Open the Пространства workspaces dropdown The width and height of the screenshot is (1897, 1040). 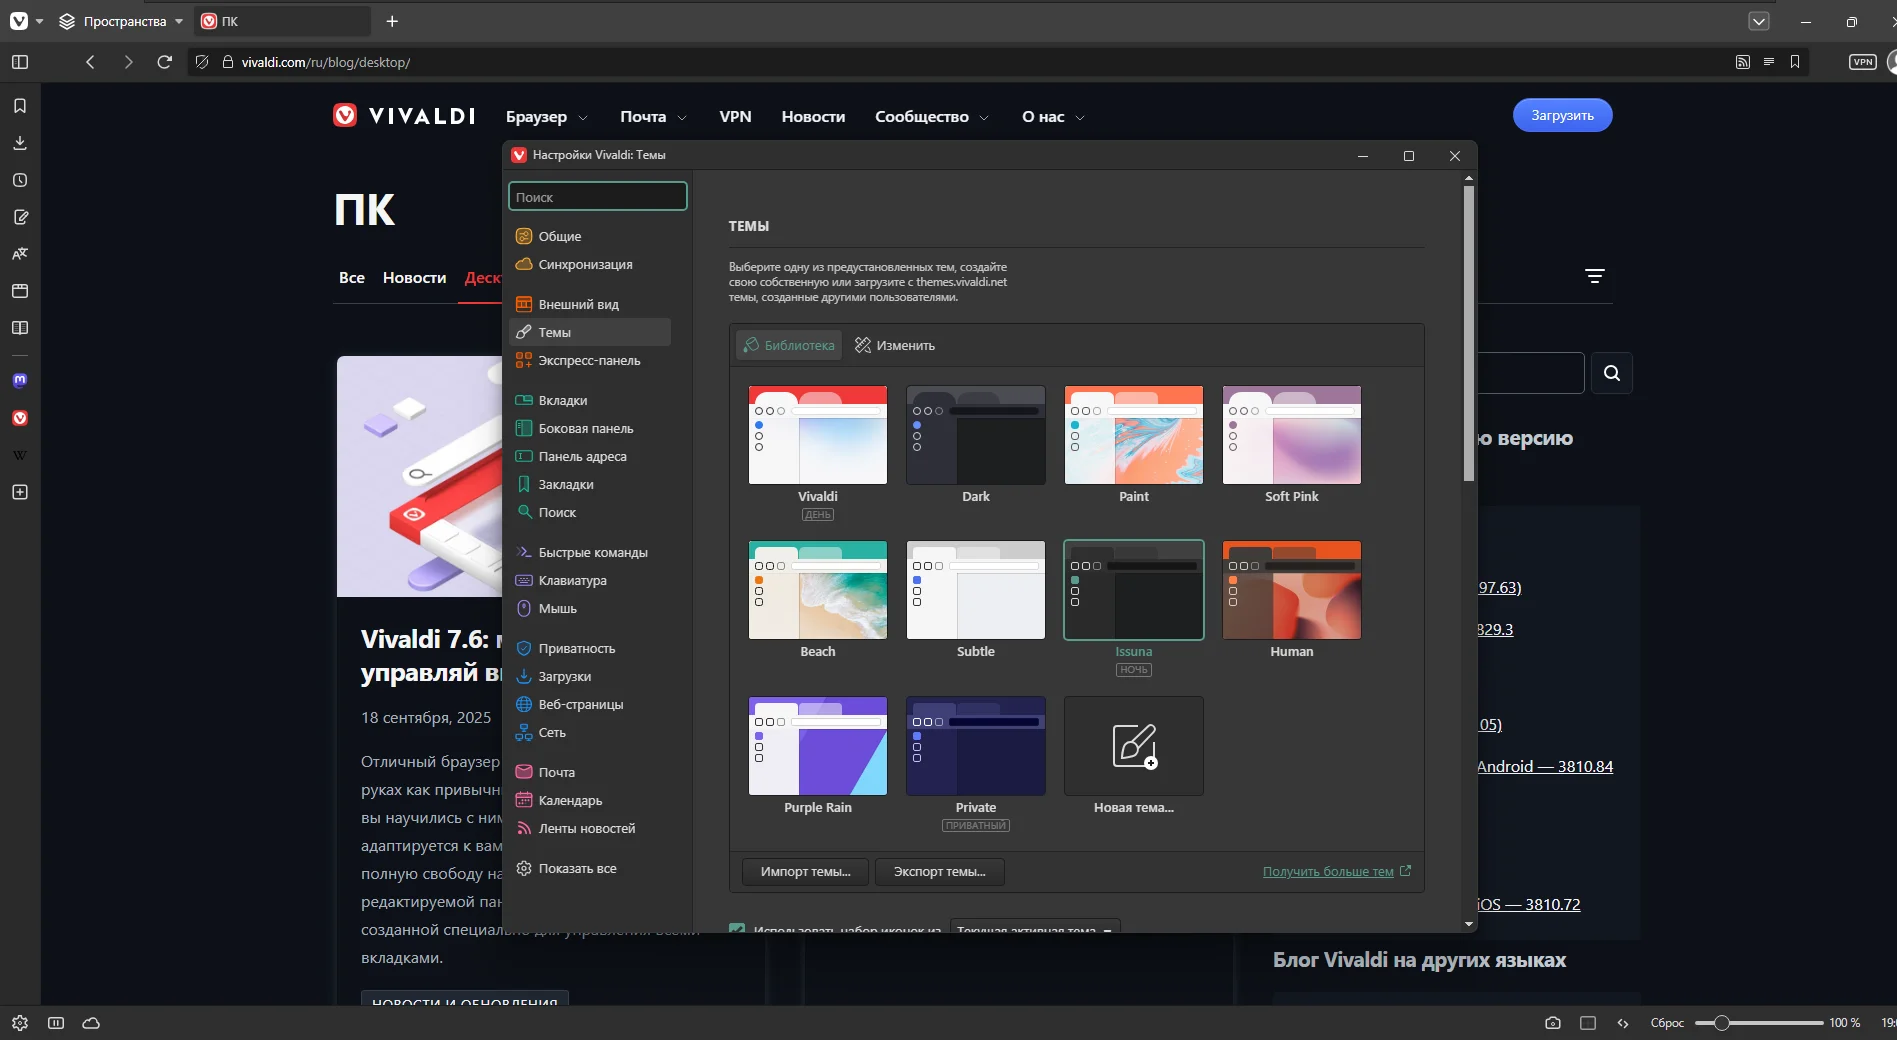click(x=122, y=21)
